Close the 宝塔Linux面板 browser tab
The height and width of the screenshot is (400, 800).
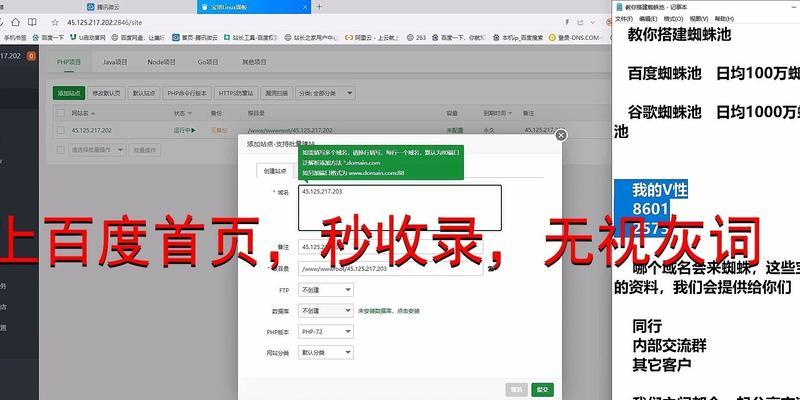pos(305,7)
